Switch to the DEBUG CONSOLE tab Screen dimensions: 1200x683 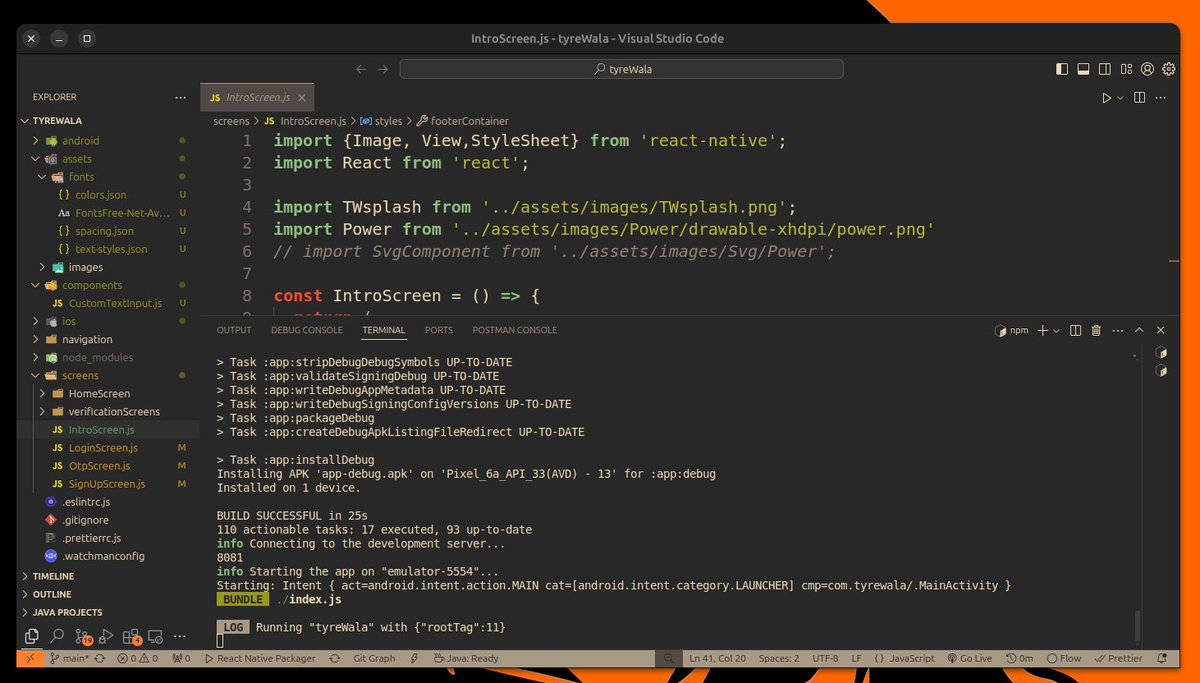[307, 330]
